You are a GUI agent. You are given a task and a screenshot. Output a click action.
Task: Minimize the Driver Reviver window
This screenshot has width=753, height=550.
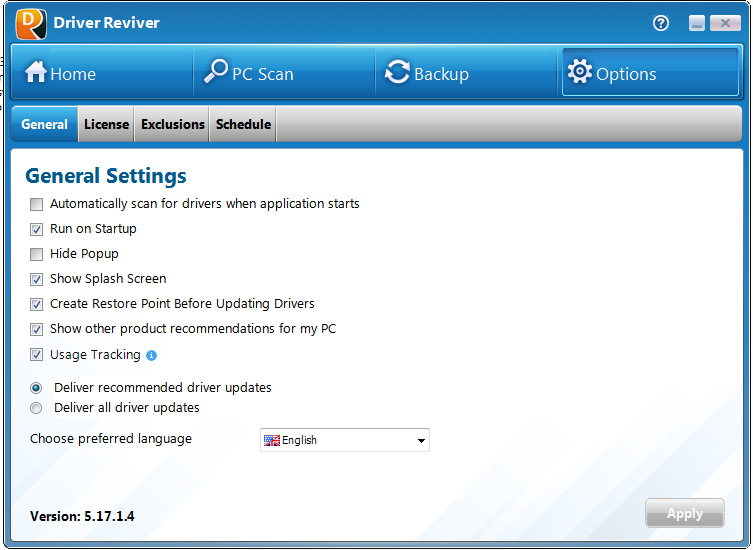click(x=697, y=23)
